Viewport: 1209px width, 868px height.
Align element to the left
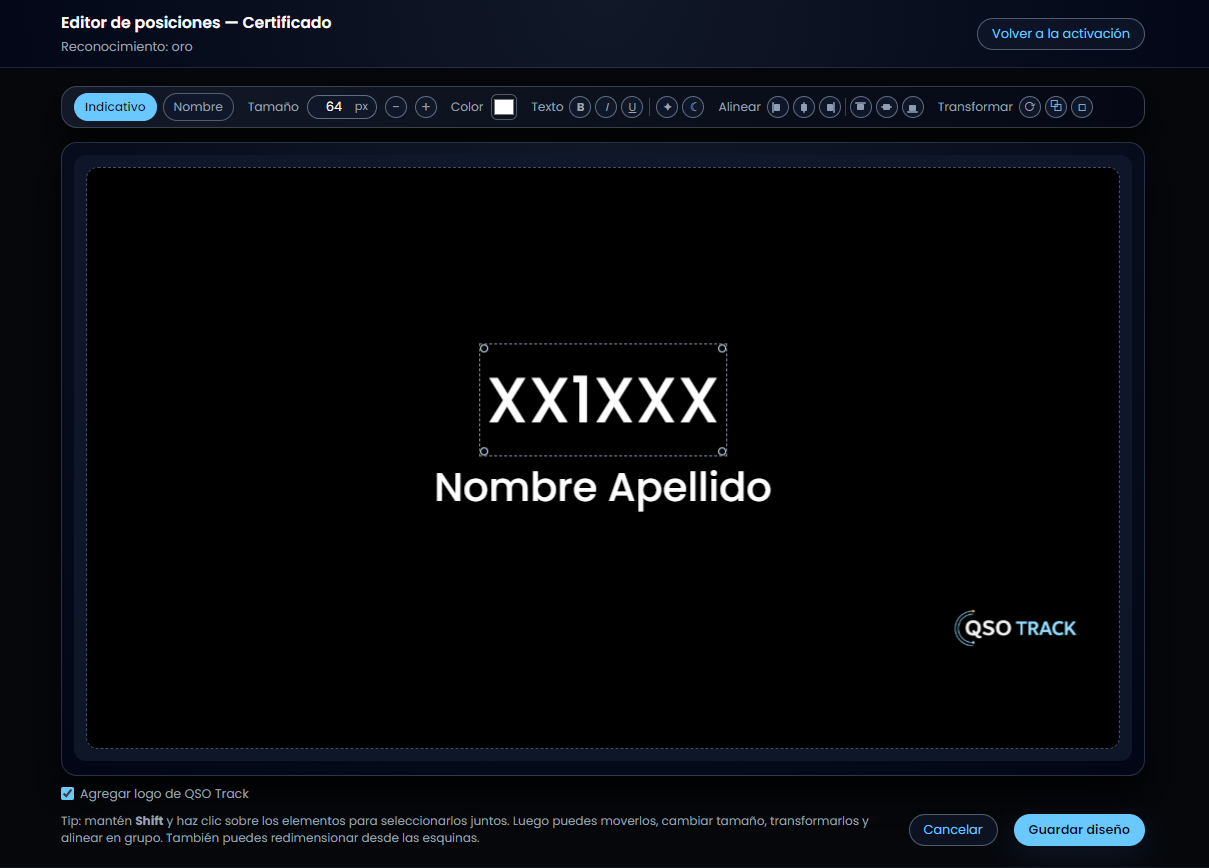click(x=778, y=107)
